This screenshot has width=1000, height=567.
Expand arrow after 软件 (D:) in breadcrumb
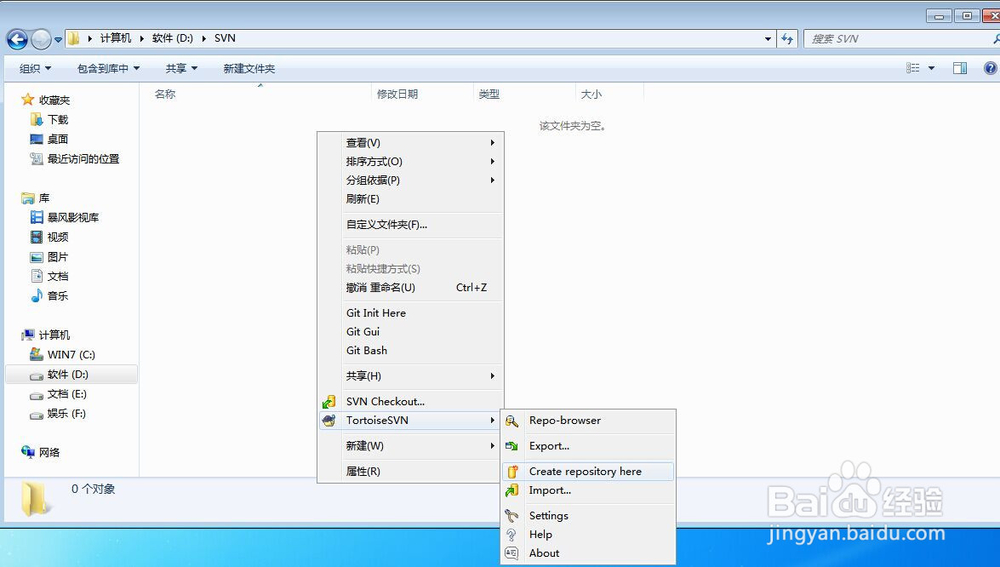(204, 38)
